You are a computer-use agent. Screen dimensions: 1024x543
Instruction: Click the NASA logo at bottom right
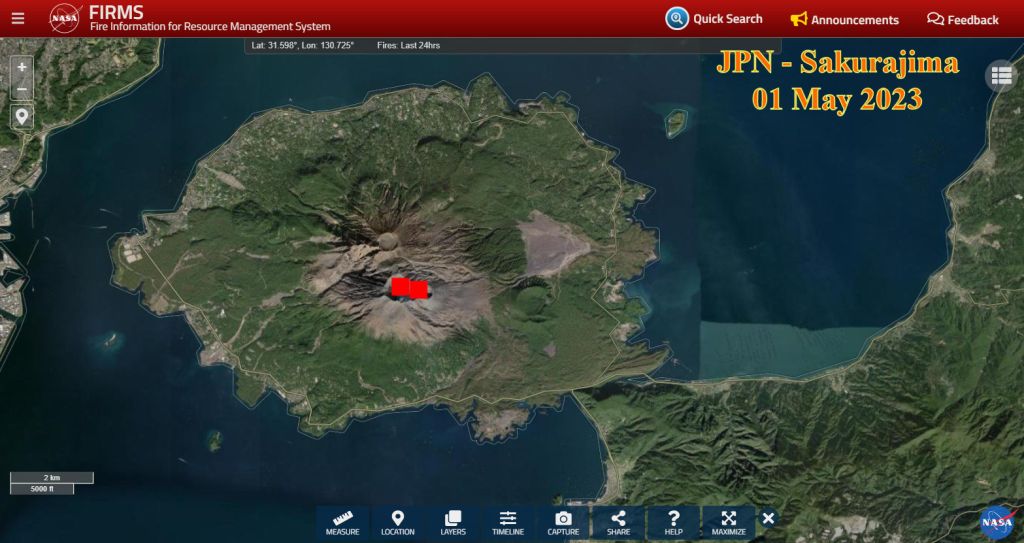997,520
